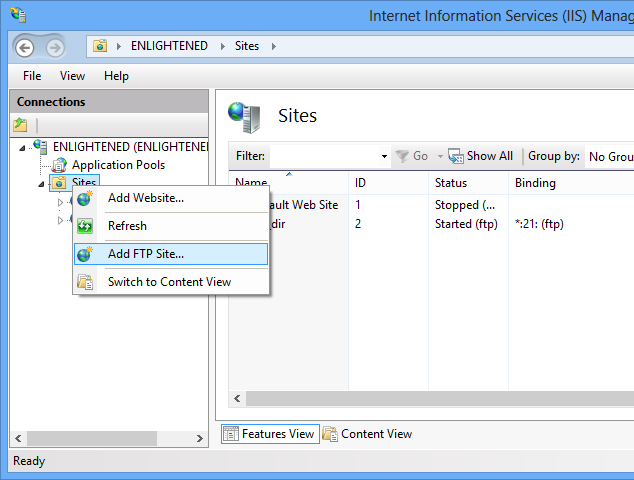Click the Status column header
634x480 pixels.
[x=451, y=183]
